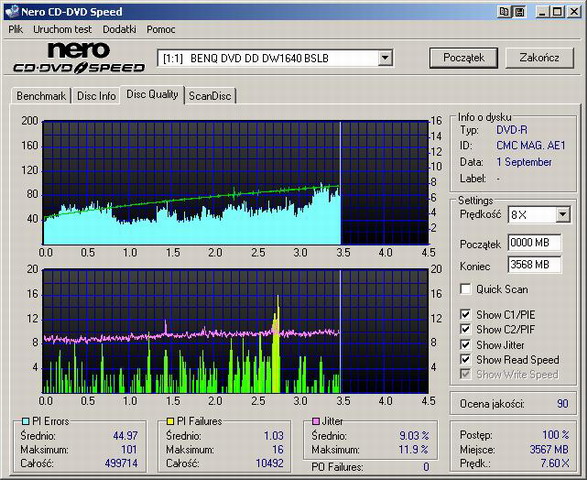Switch to the ScanDisc tab
This screenshot has width=587, height=480.
(x=210, y=96)
